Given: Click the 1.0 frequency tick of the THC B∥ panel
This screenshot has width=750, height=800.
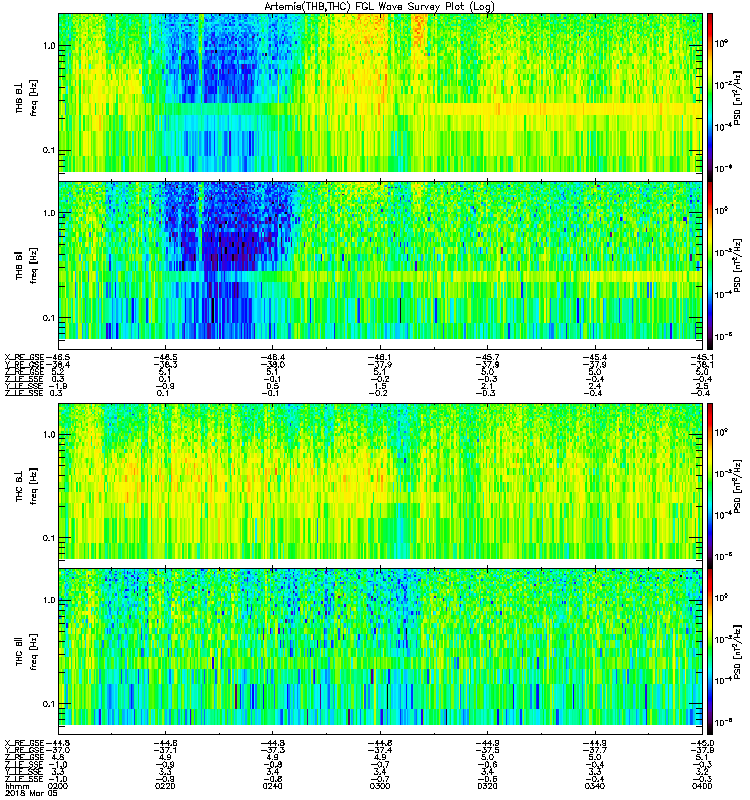Looking at the screenshot, I should click(x=49, y=600).
